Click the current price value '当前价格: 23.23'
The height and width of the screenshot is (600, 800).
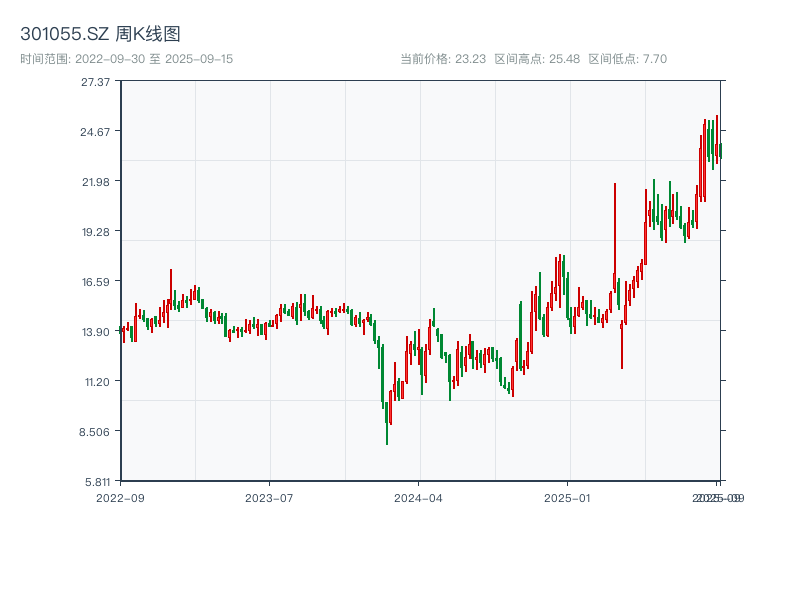pos(443,59)
